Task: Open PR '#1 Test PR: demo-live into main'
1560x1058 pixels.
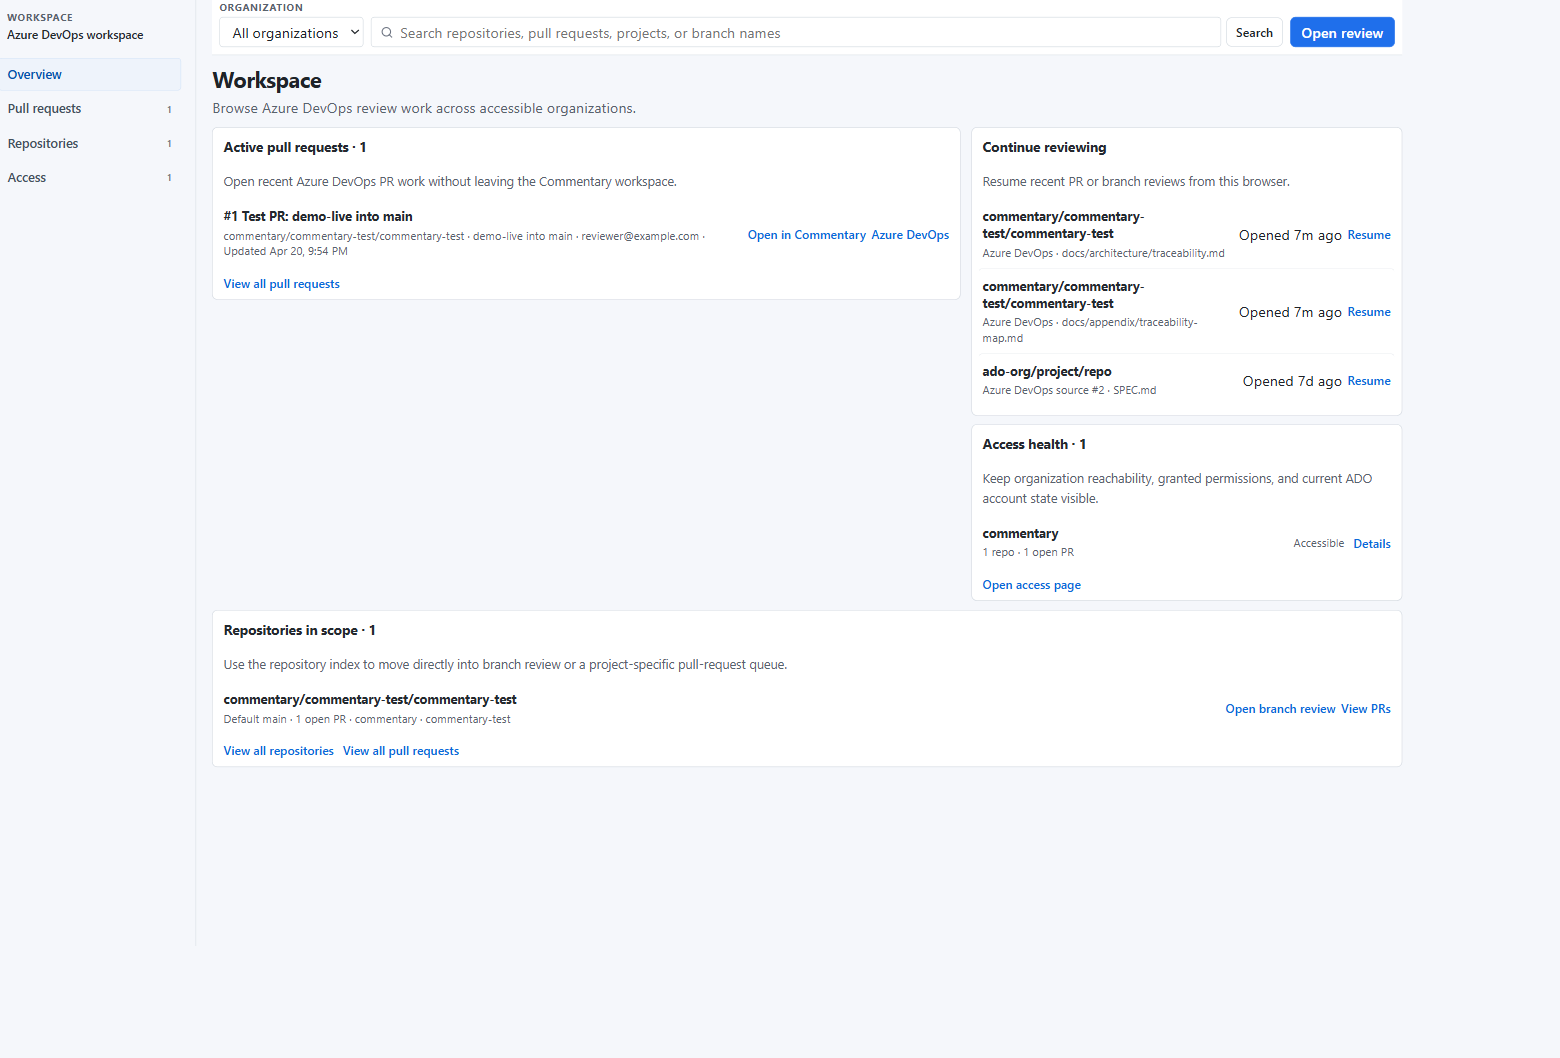Action: (x=318, y=216)
